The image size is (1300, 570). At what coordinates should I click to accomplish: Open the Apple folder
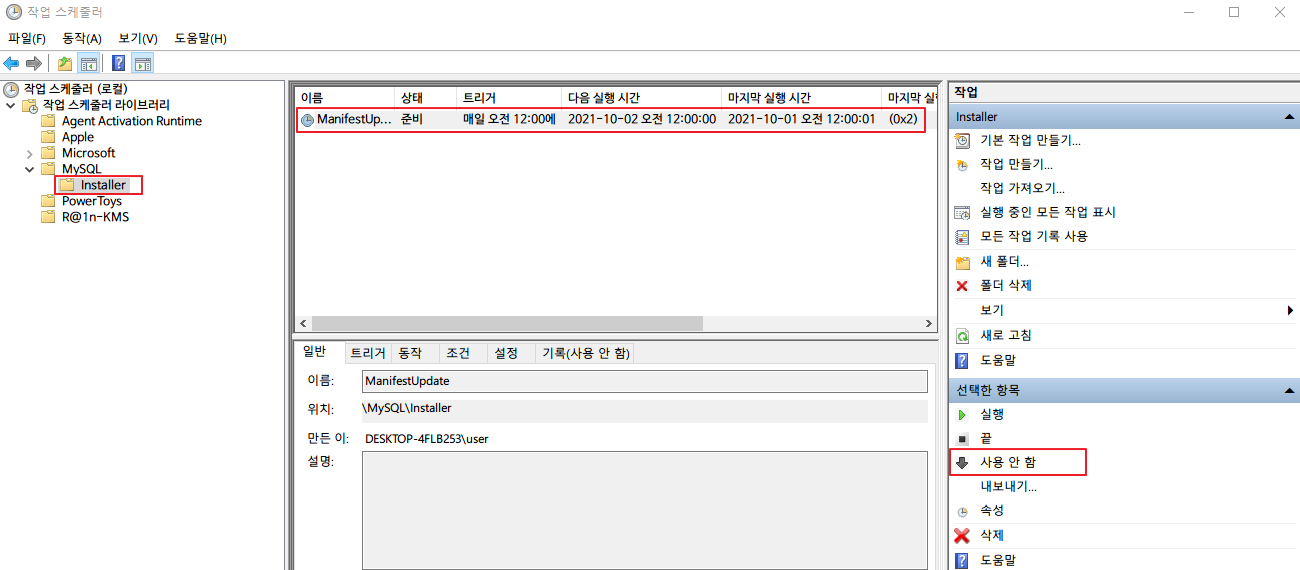click(x=78, y=137)
